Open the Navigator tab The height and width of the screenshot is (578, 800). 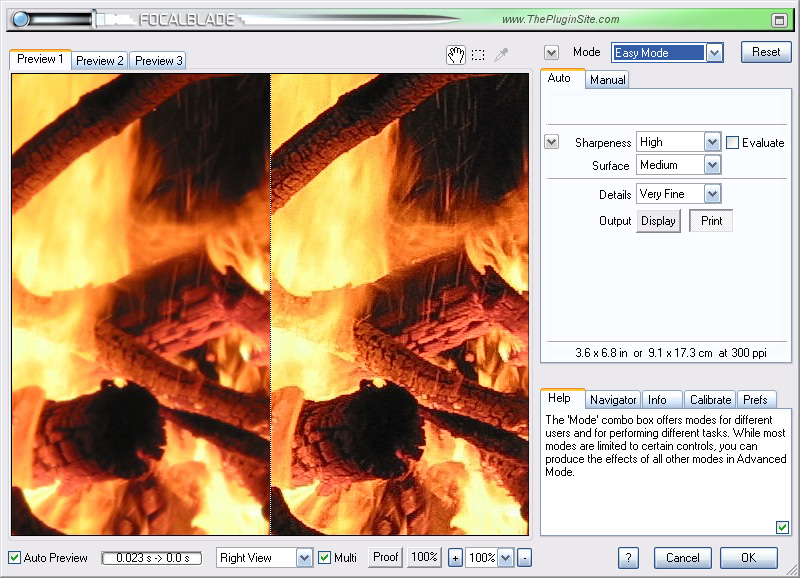click(x=613, y=399)
